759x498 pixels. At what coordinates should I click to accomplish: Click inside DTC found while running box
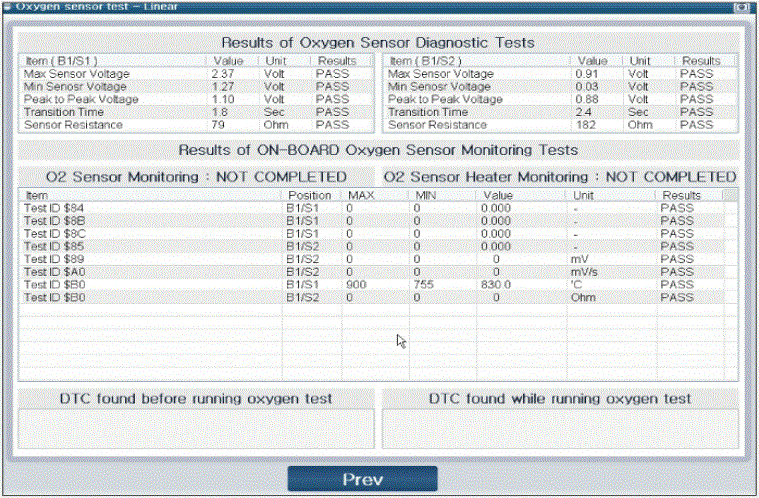tap(559, 428)
